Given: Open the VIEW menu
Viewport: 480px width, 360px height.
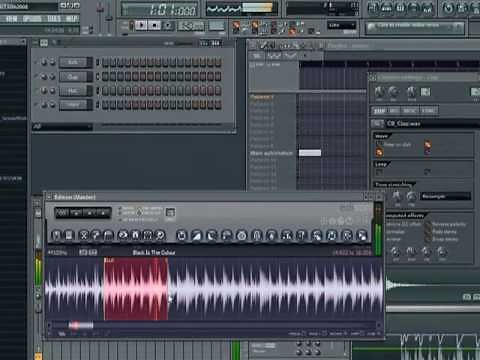Looking at the screenshot, I should point(11,19).
